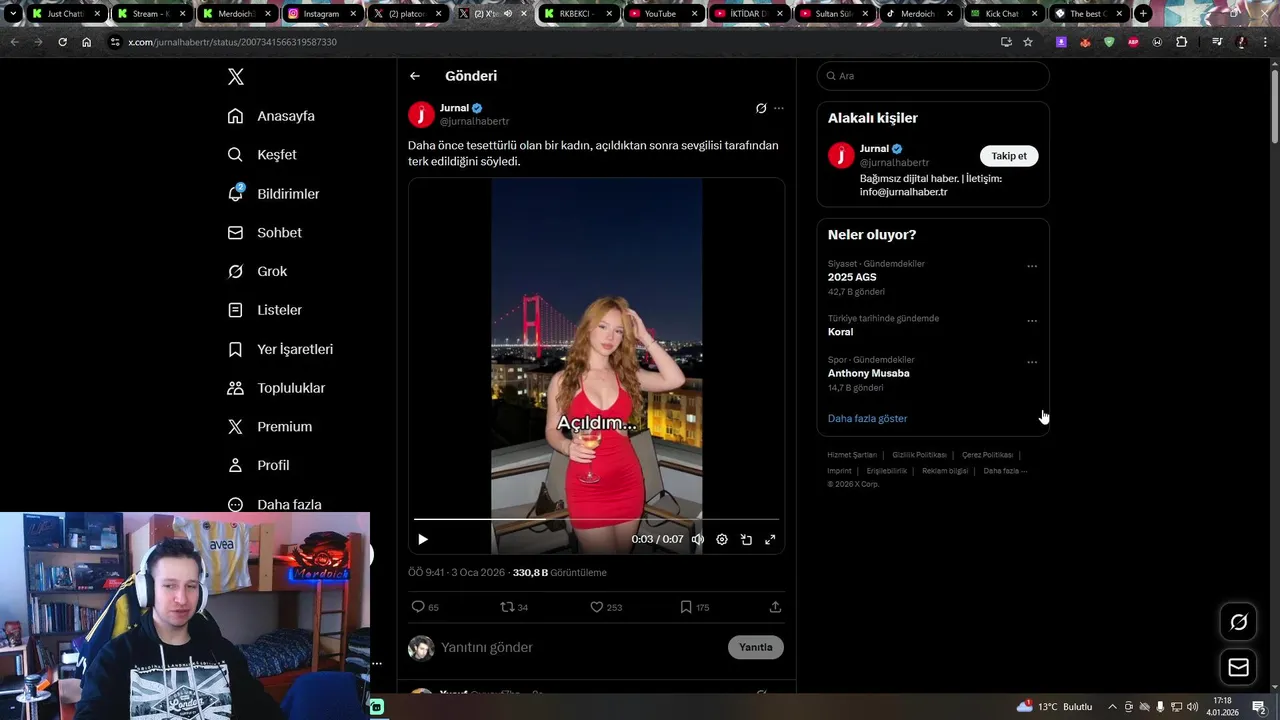Open Jurnal profile in Alakalı kişiler
Image resolution: width=1280 pixels, height=720 pixels.
(x=874, y=149)
